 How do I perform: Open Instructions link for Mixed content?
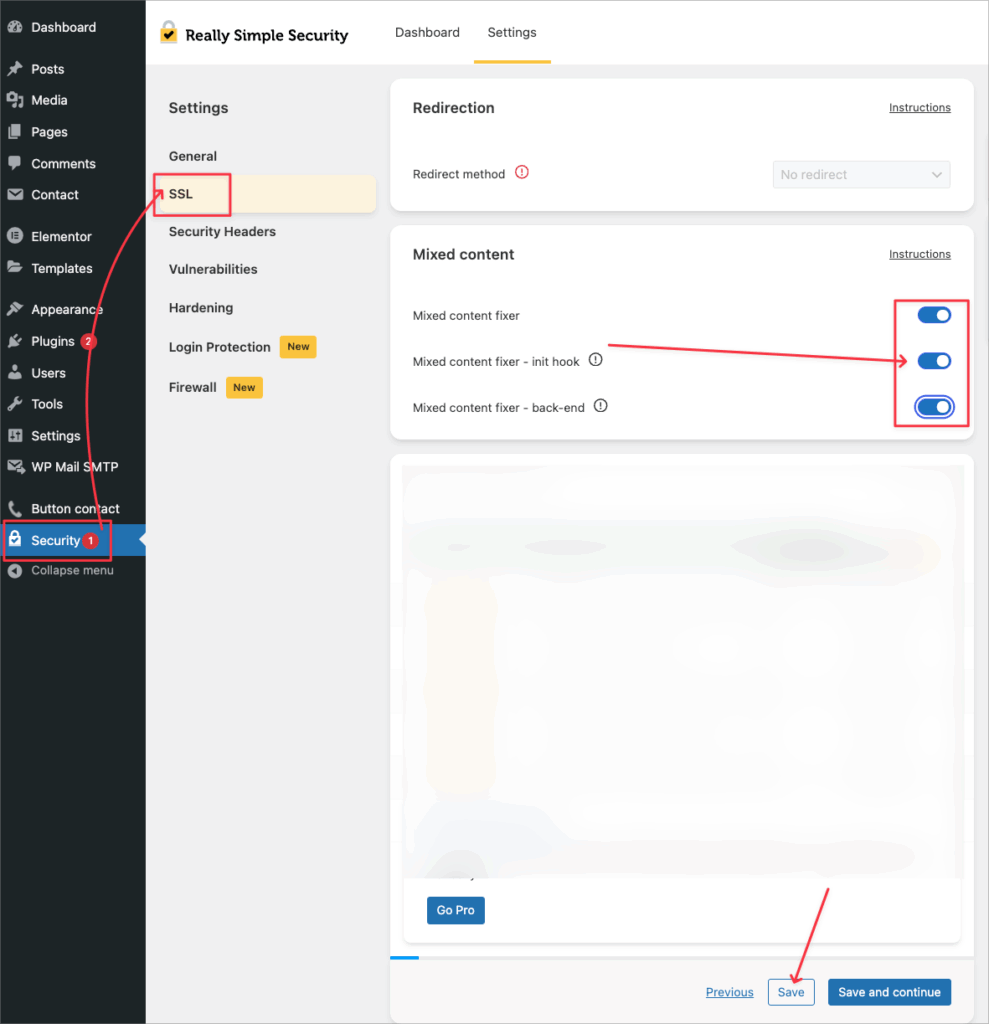[919, 254]
